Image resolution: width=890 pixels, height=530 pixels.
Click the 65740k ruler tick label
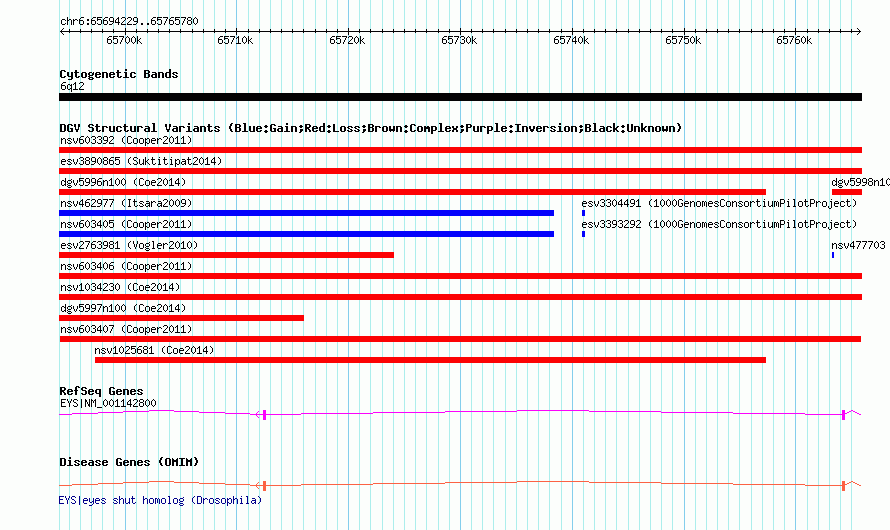[x=571, y=40]
